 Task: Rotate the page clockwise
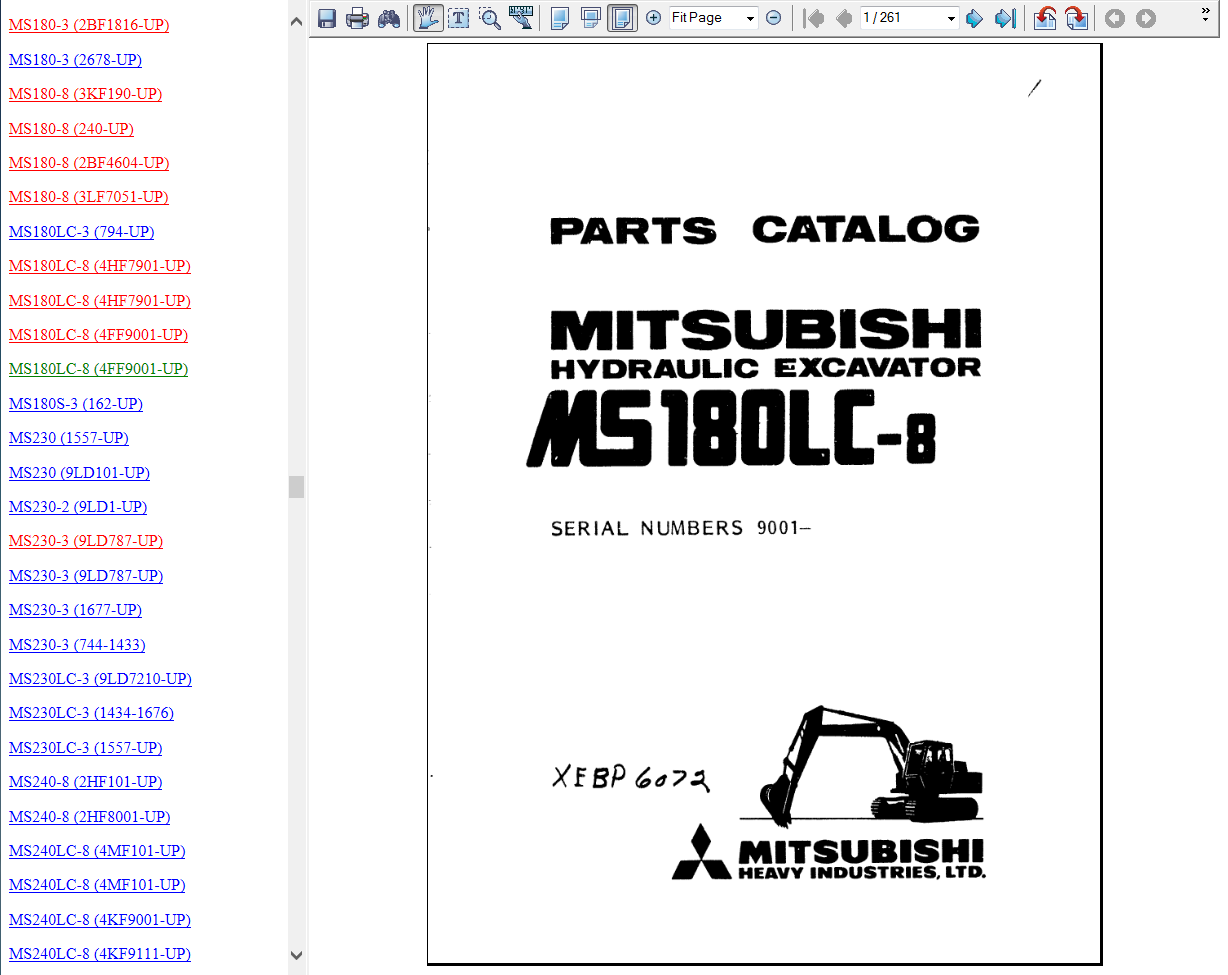pyautogui.click(x=1076, y=18)
